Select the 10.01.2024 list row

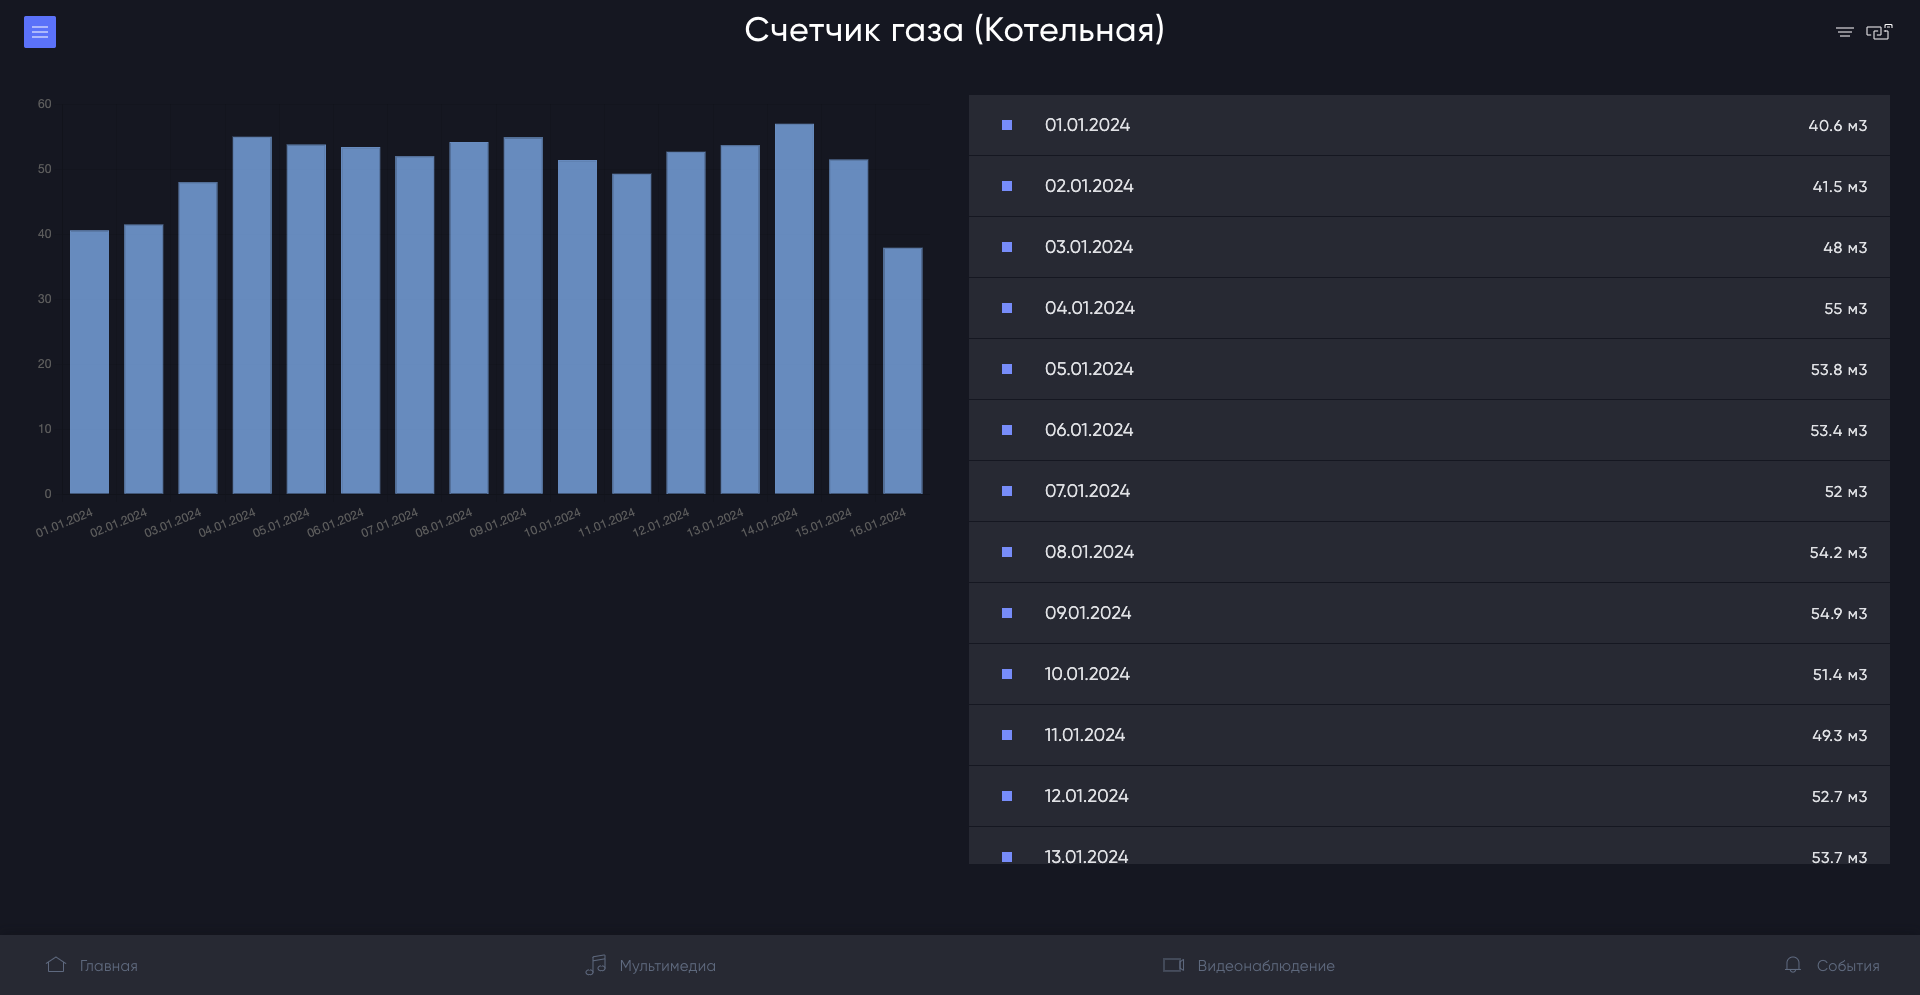1429,674
